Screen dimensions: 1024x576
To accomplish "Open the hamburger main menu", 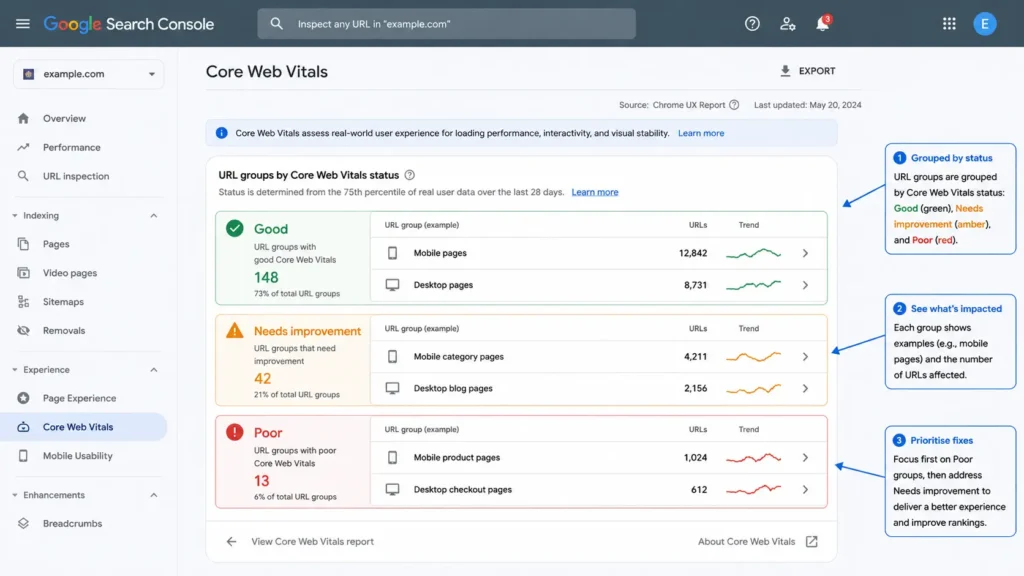I will [23, 24].
